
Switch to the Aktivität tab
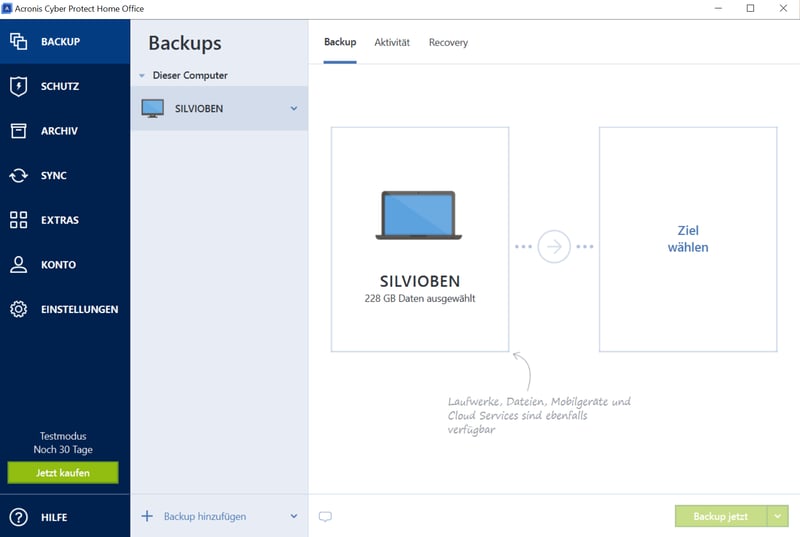point(392,42)
